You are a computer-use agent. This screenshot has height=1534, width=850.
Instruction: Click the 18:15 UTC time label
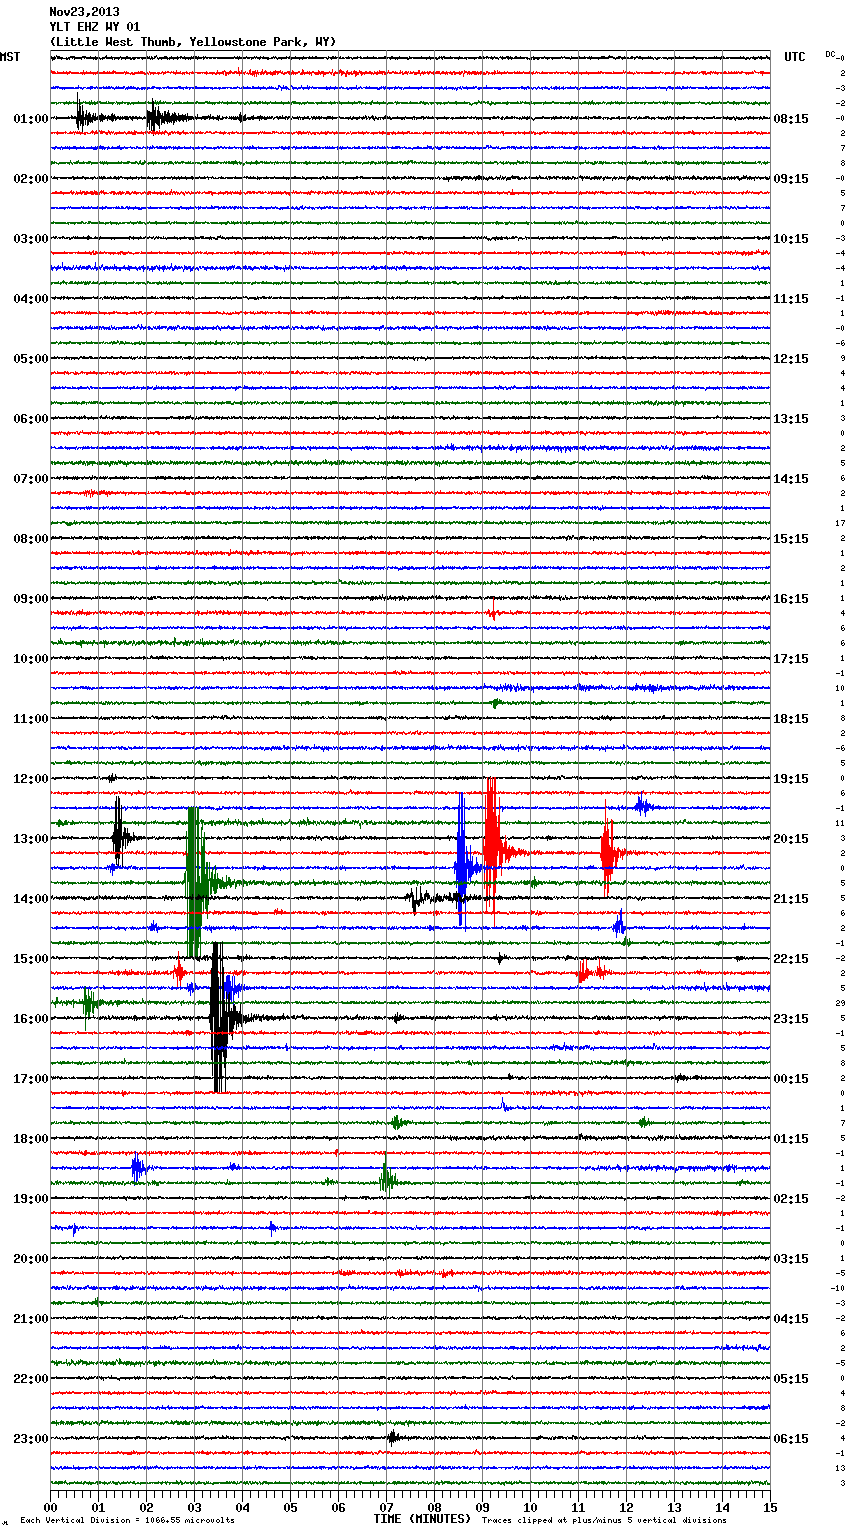coord(791,719)
